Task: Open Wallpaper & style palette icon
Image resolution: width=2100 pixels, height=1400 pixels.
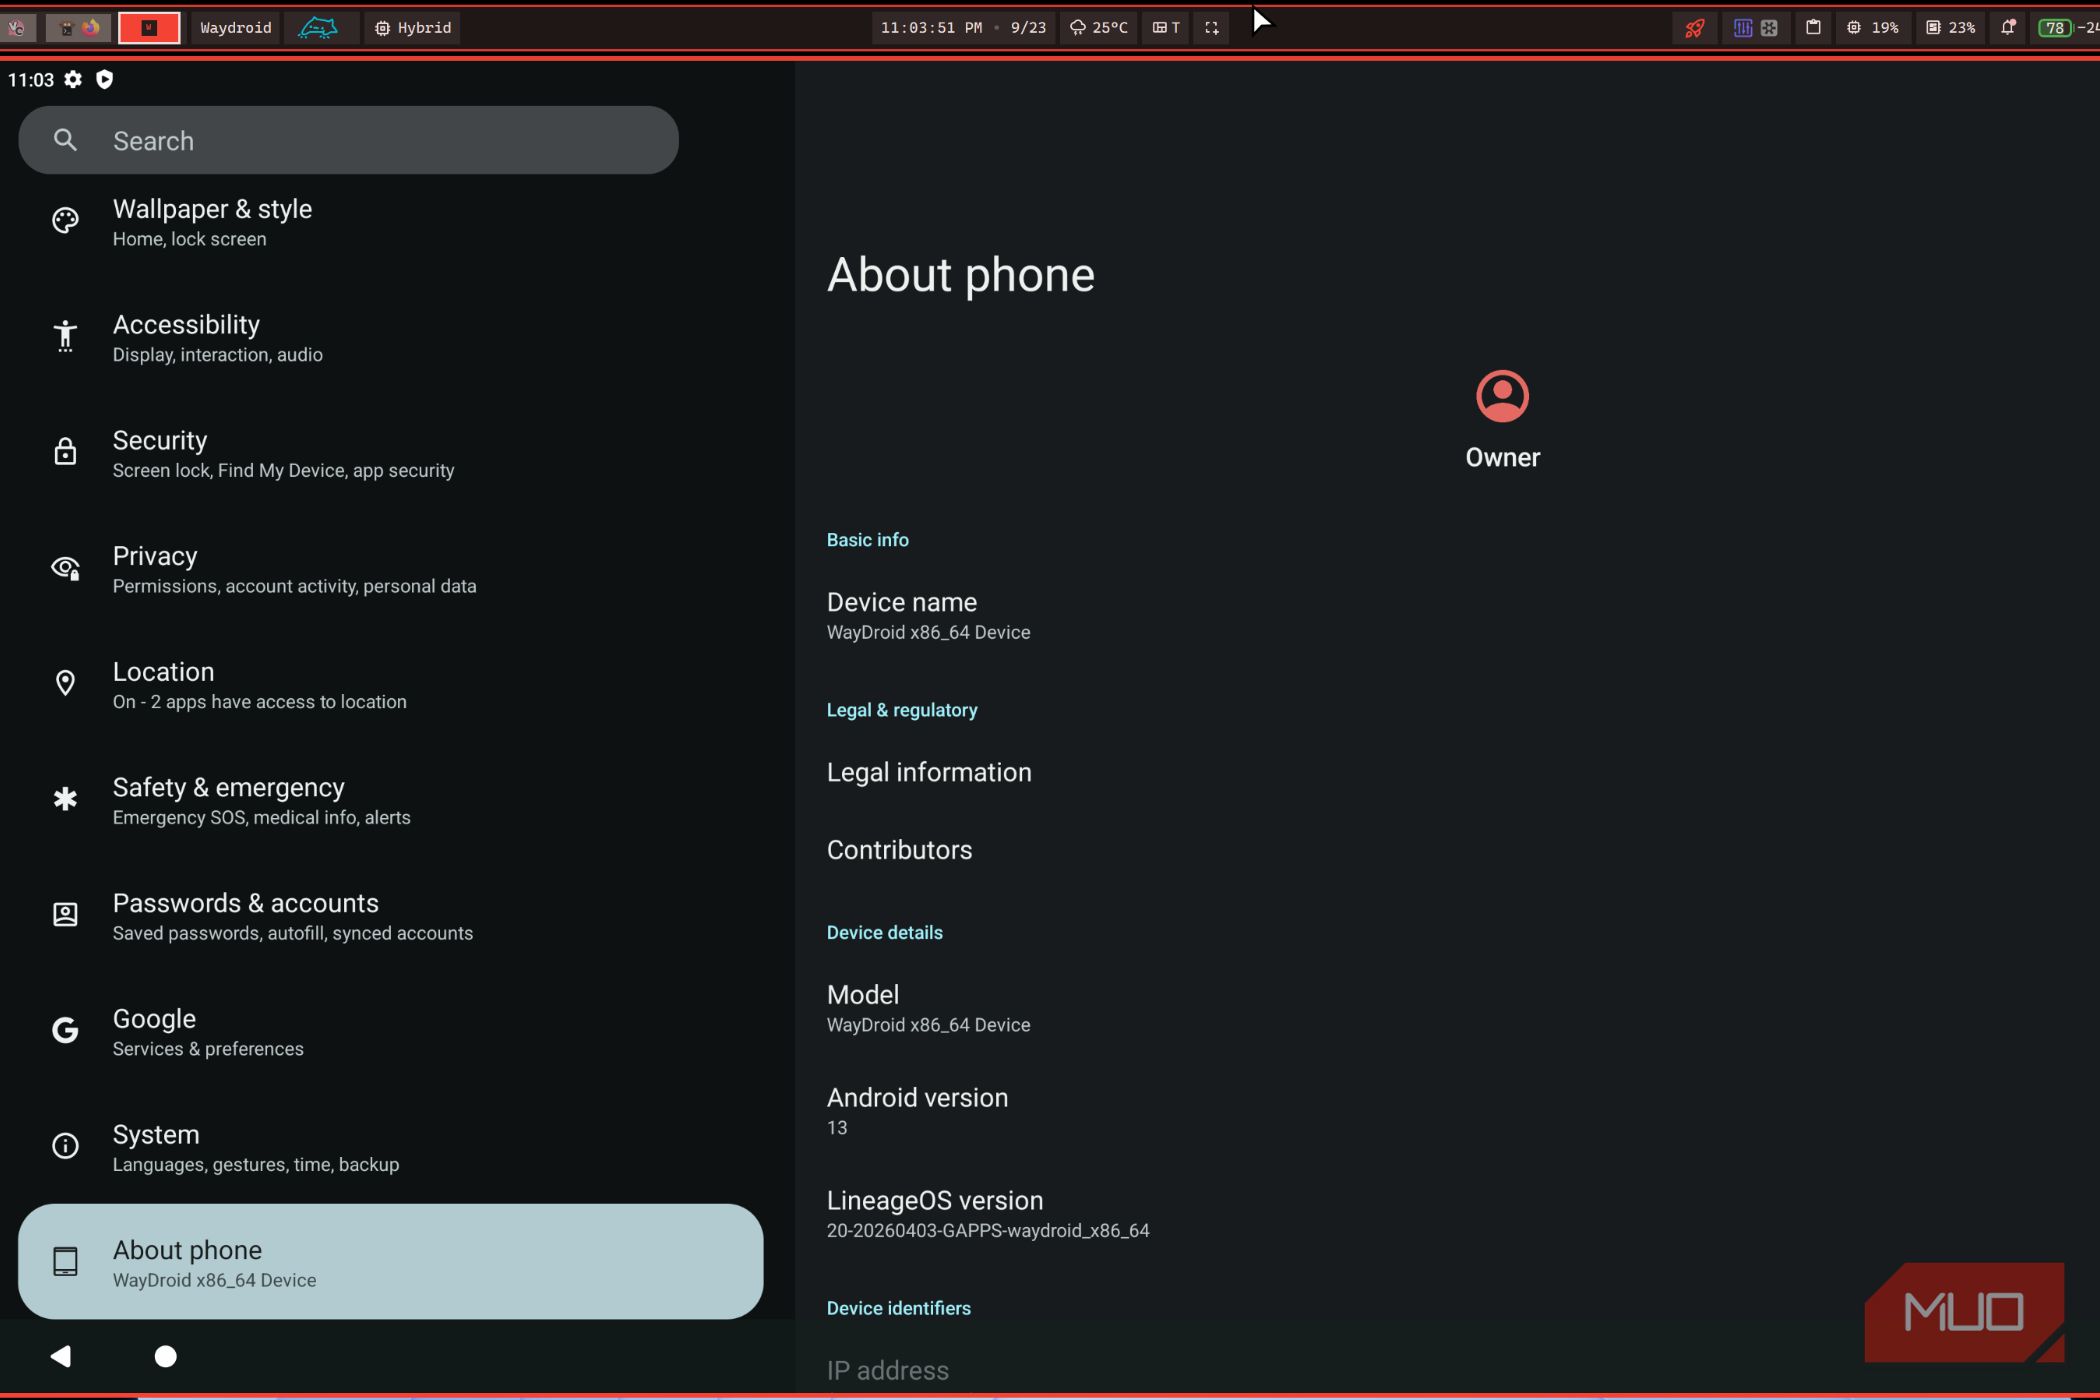Action: [65, 221]
